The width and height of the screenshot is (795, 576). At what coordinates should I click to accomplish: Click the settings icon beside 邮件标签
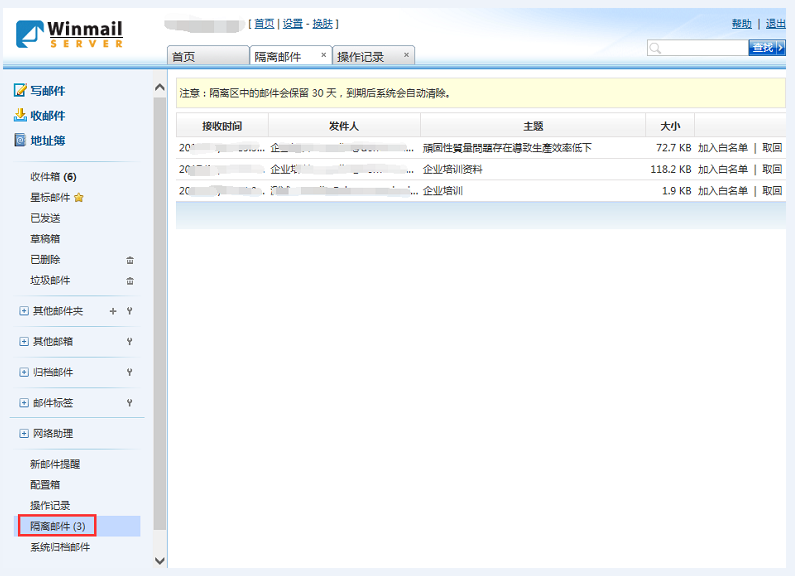pyautogui.click(x=130, y=403)
